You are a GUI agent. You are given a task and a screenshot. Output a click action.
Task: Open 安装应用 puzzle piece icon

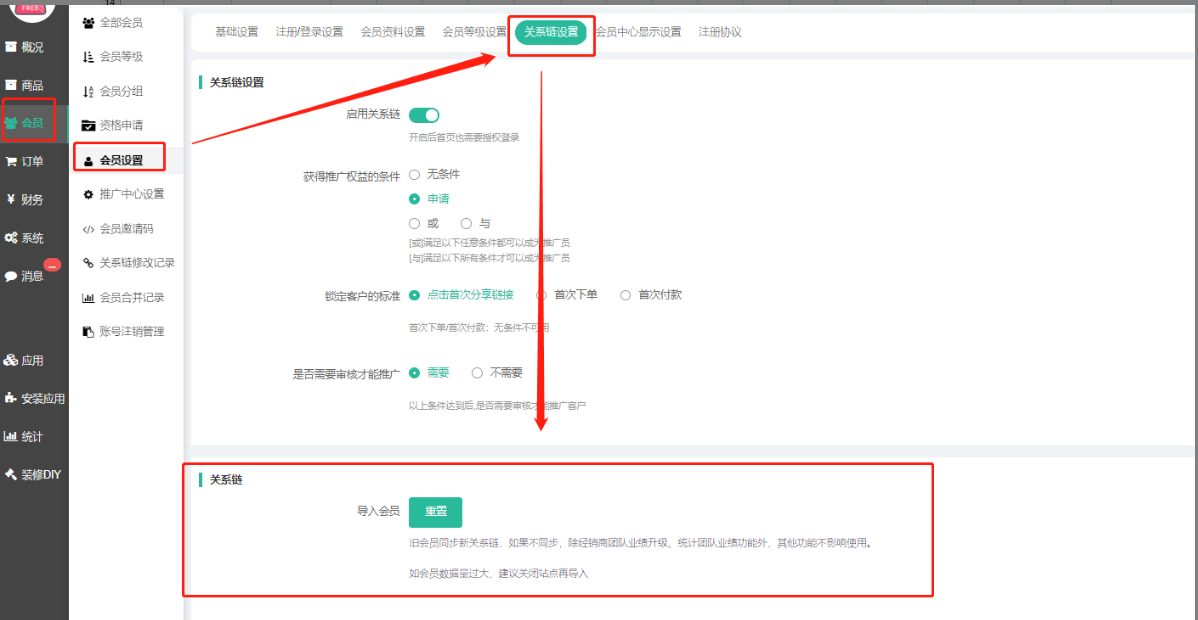tap(11, 398)
